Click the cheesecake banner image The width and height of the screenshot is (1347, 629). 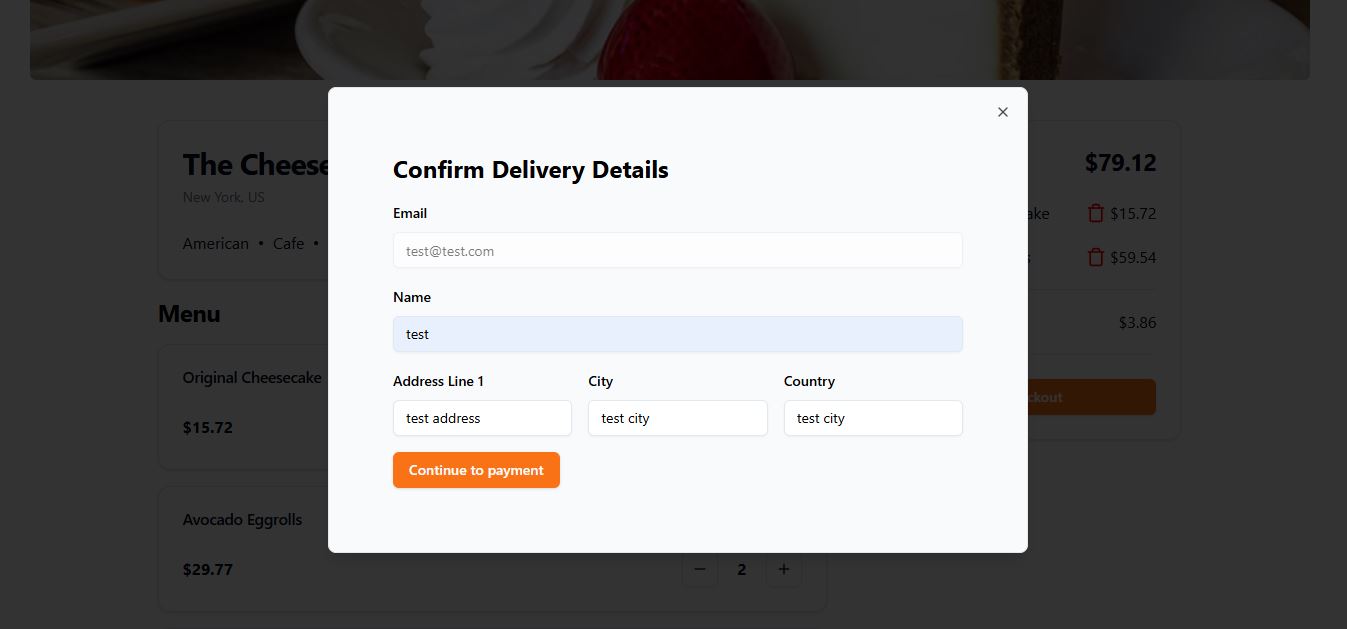[670, 40]
